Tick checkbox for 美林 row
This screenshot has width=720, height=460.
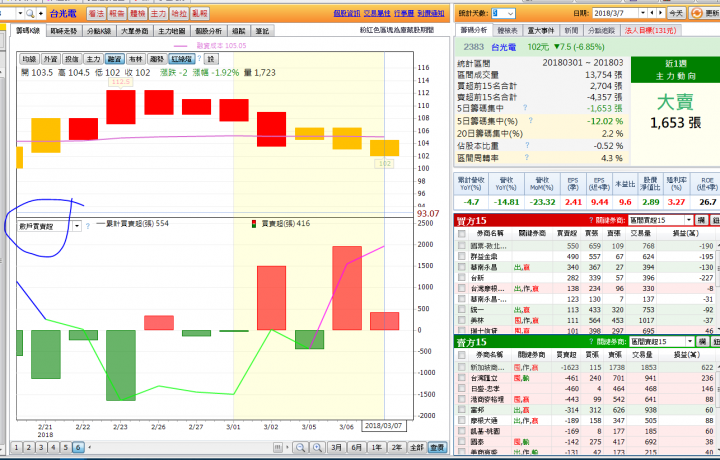click(x=462, y=320)
